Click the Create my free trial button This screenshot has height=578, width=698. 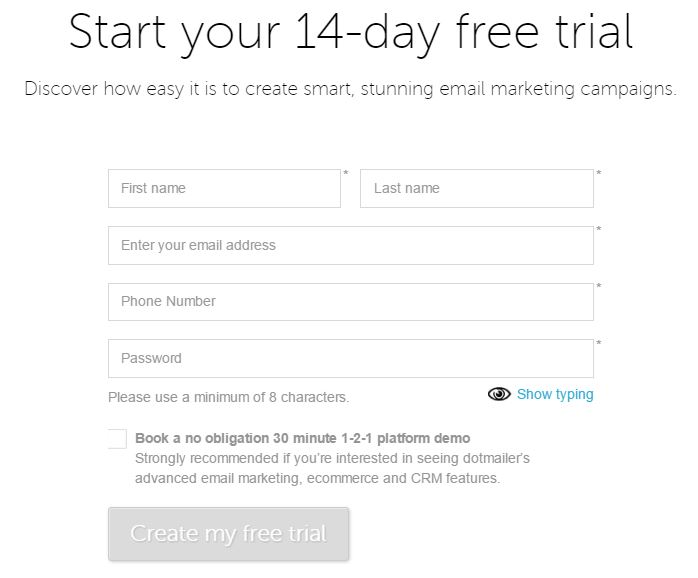click(x=228, y=533)
